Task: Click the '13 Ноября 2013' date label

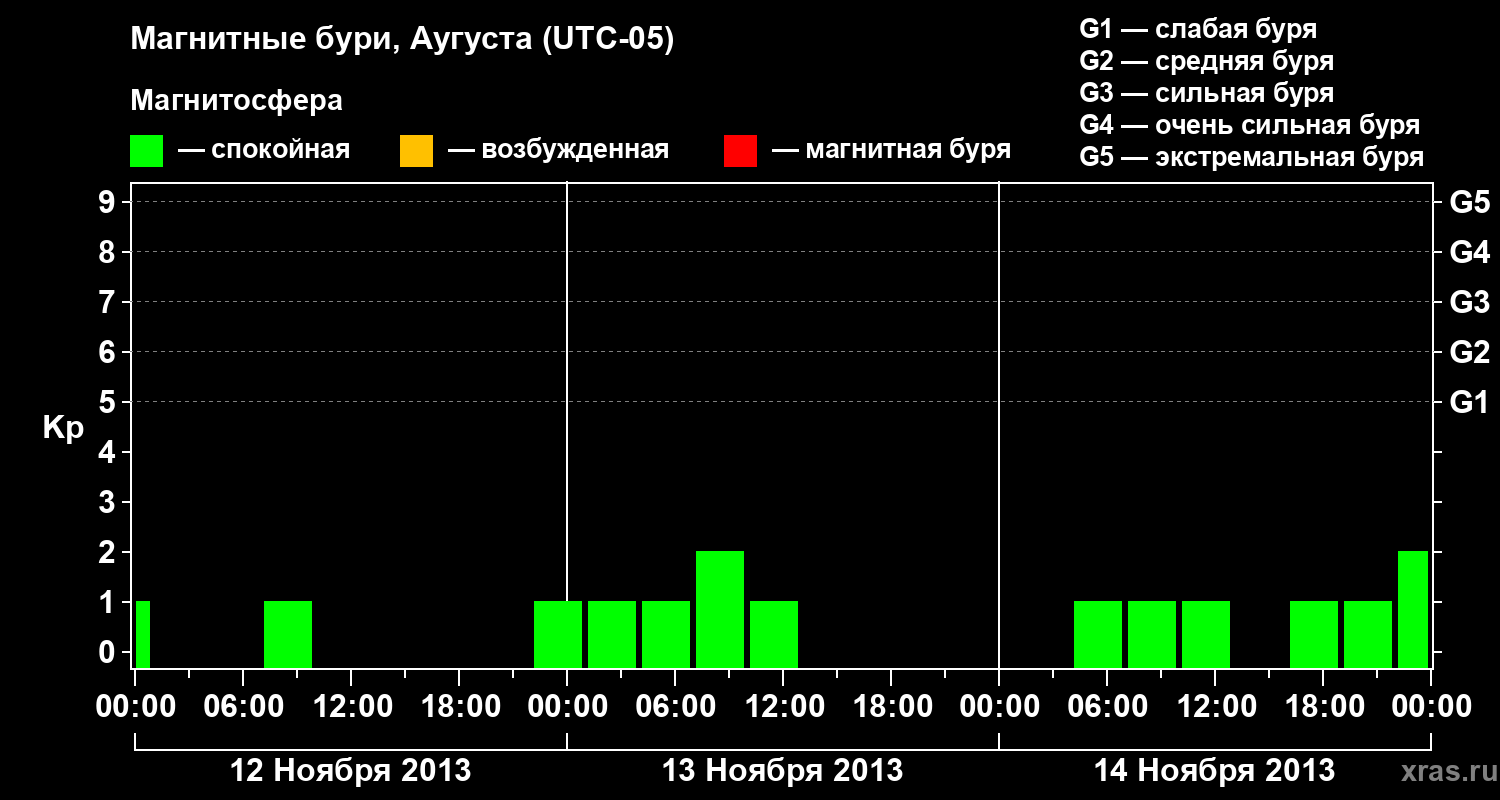Action: pyautogui.click(x=782, y=771)
